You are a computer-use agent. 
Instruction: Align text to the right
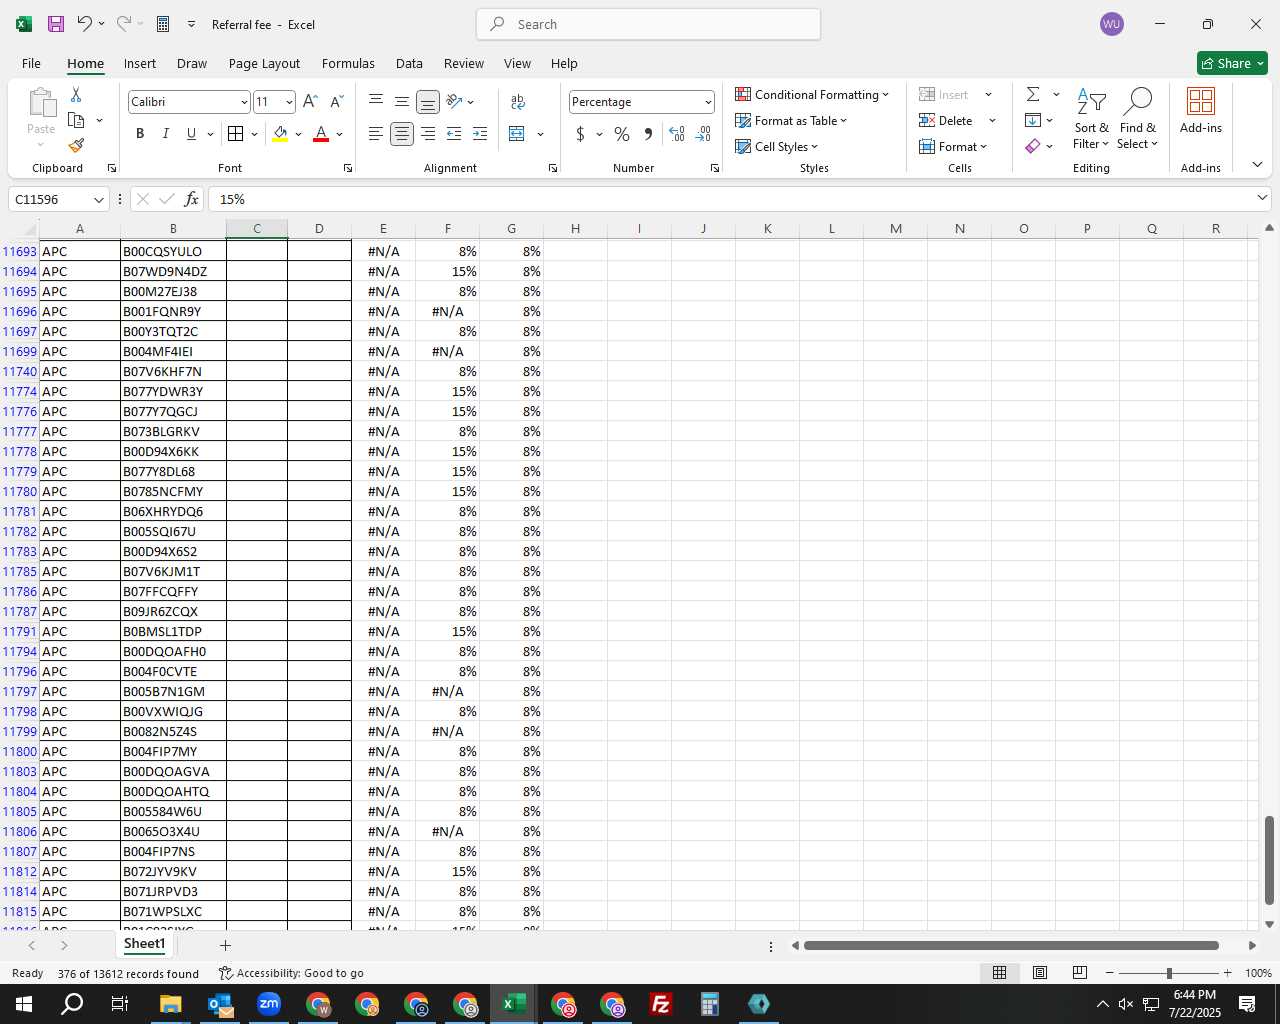tap(428, 134)
